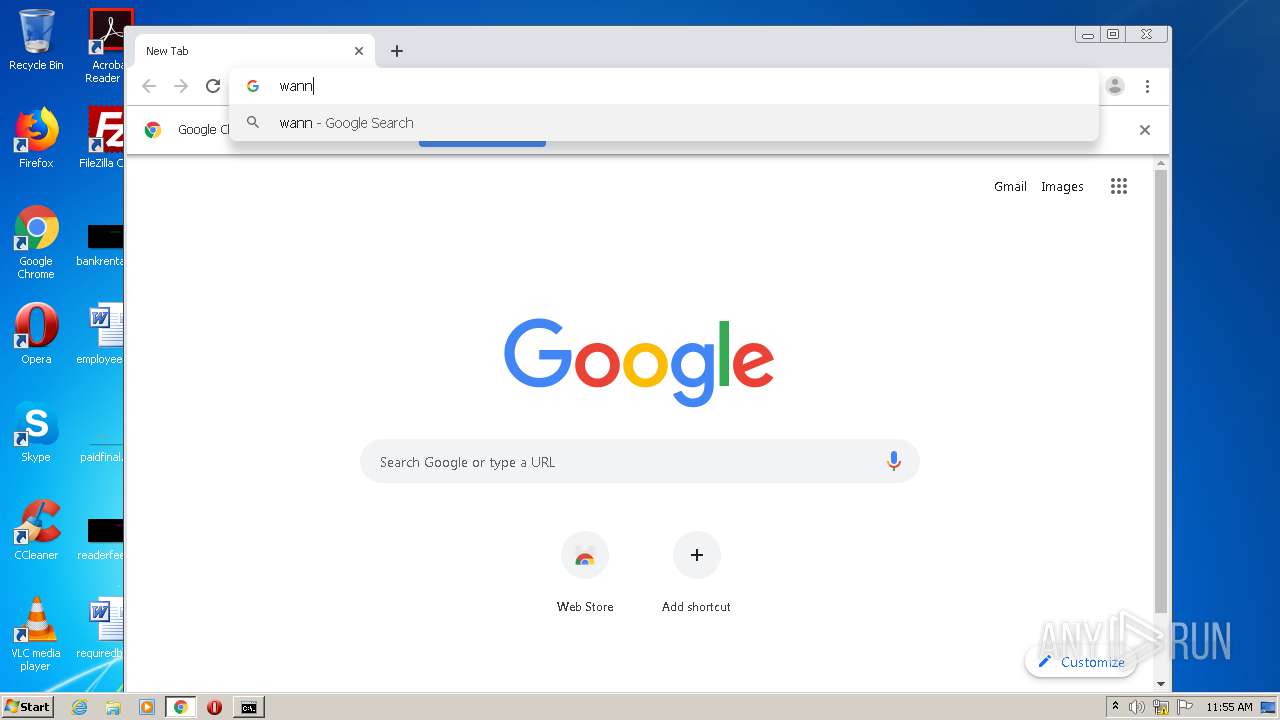Open the profile avatar icon
This screenshot has width=1280, height=720.
[1115, 86]
